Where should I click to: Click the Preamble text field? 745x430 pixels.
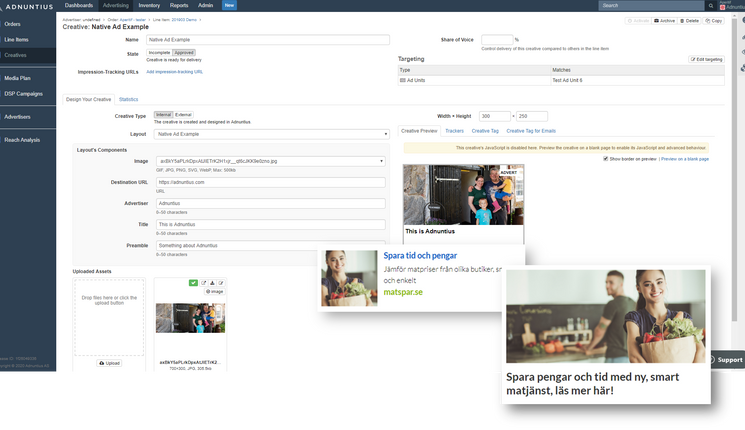[x=270, y=245]
